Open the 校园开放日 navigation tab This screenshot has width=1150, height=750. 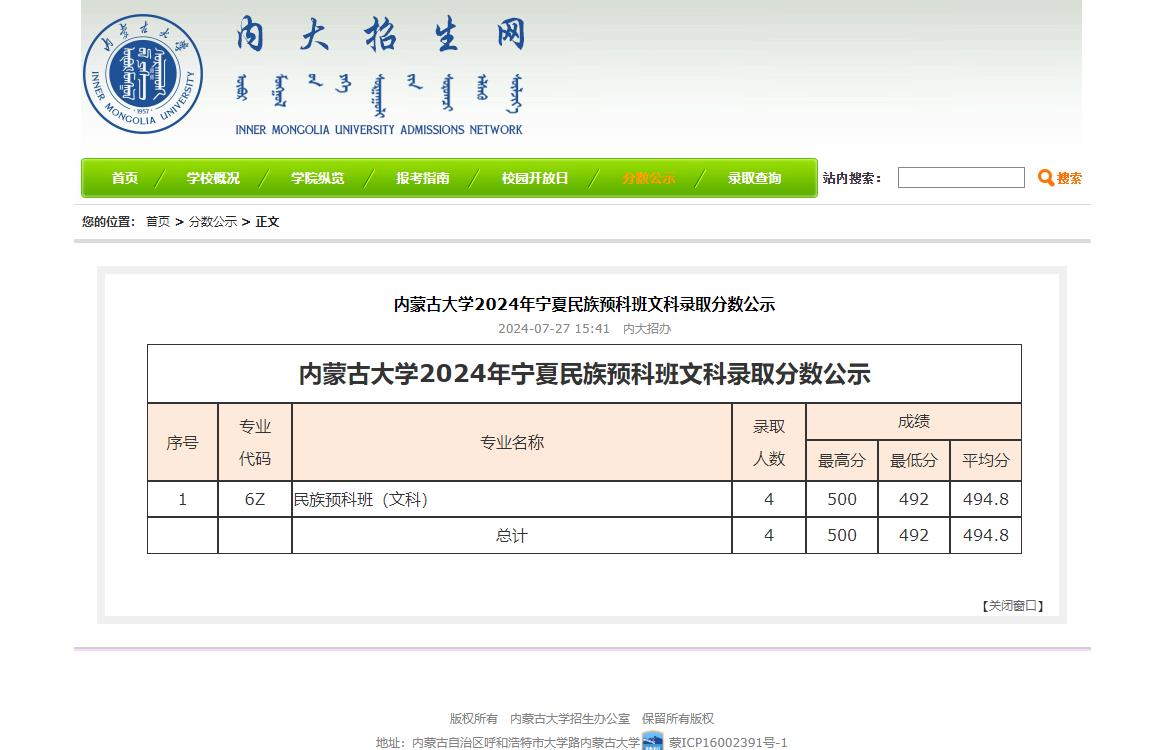click(x=535, y=178)
